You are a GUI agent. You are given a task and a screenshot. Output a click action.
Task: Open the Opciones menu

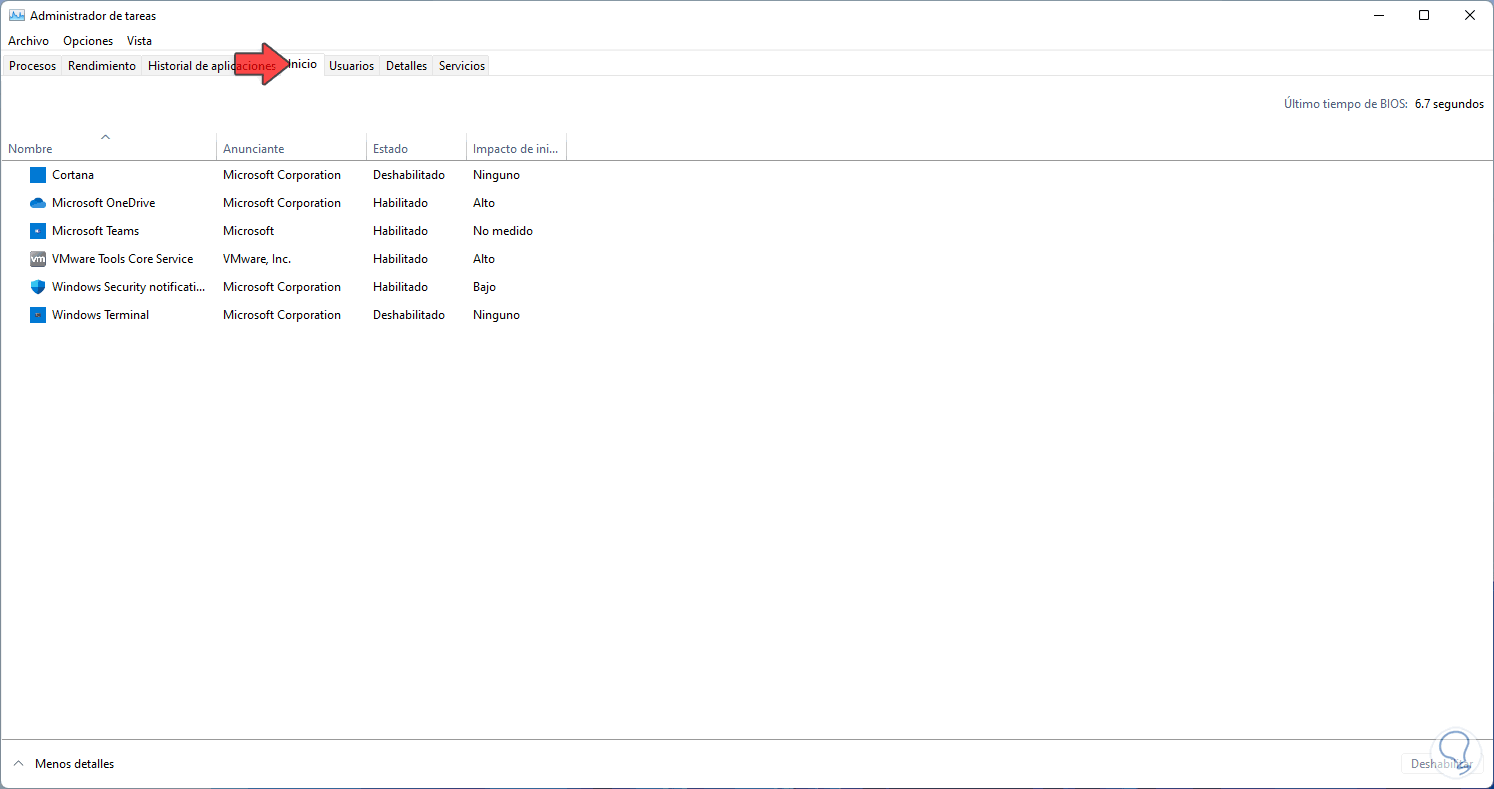88,41
